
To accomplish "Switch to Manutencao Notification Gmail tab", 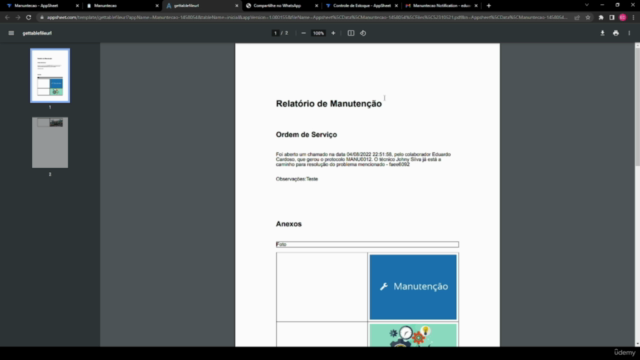I will click(x=440, y=6).
